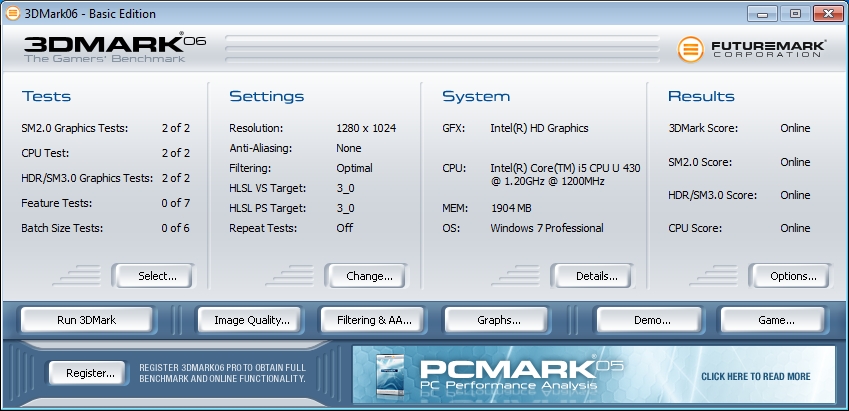Image resolution: width=849 pixels, height=411 pixels.
Task: Click the CPU Score Online value
Action: 795,228
